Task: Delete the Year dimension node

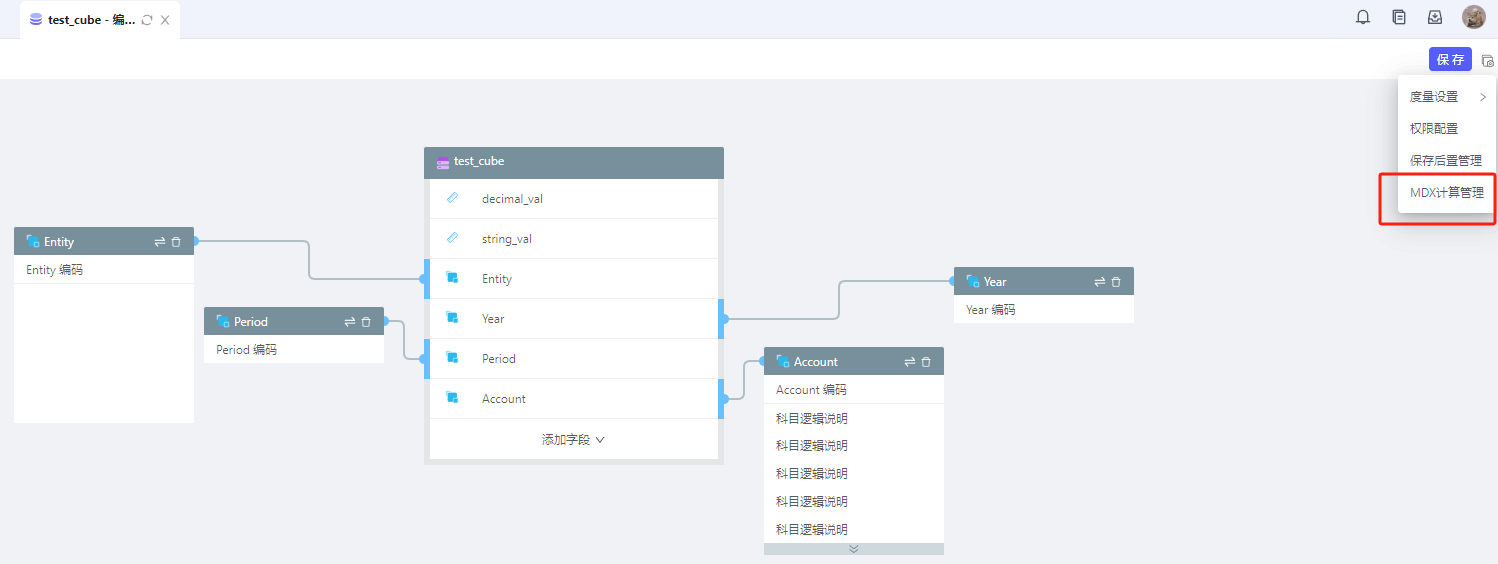Action: 1116,282
